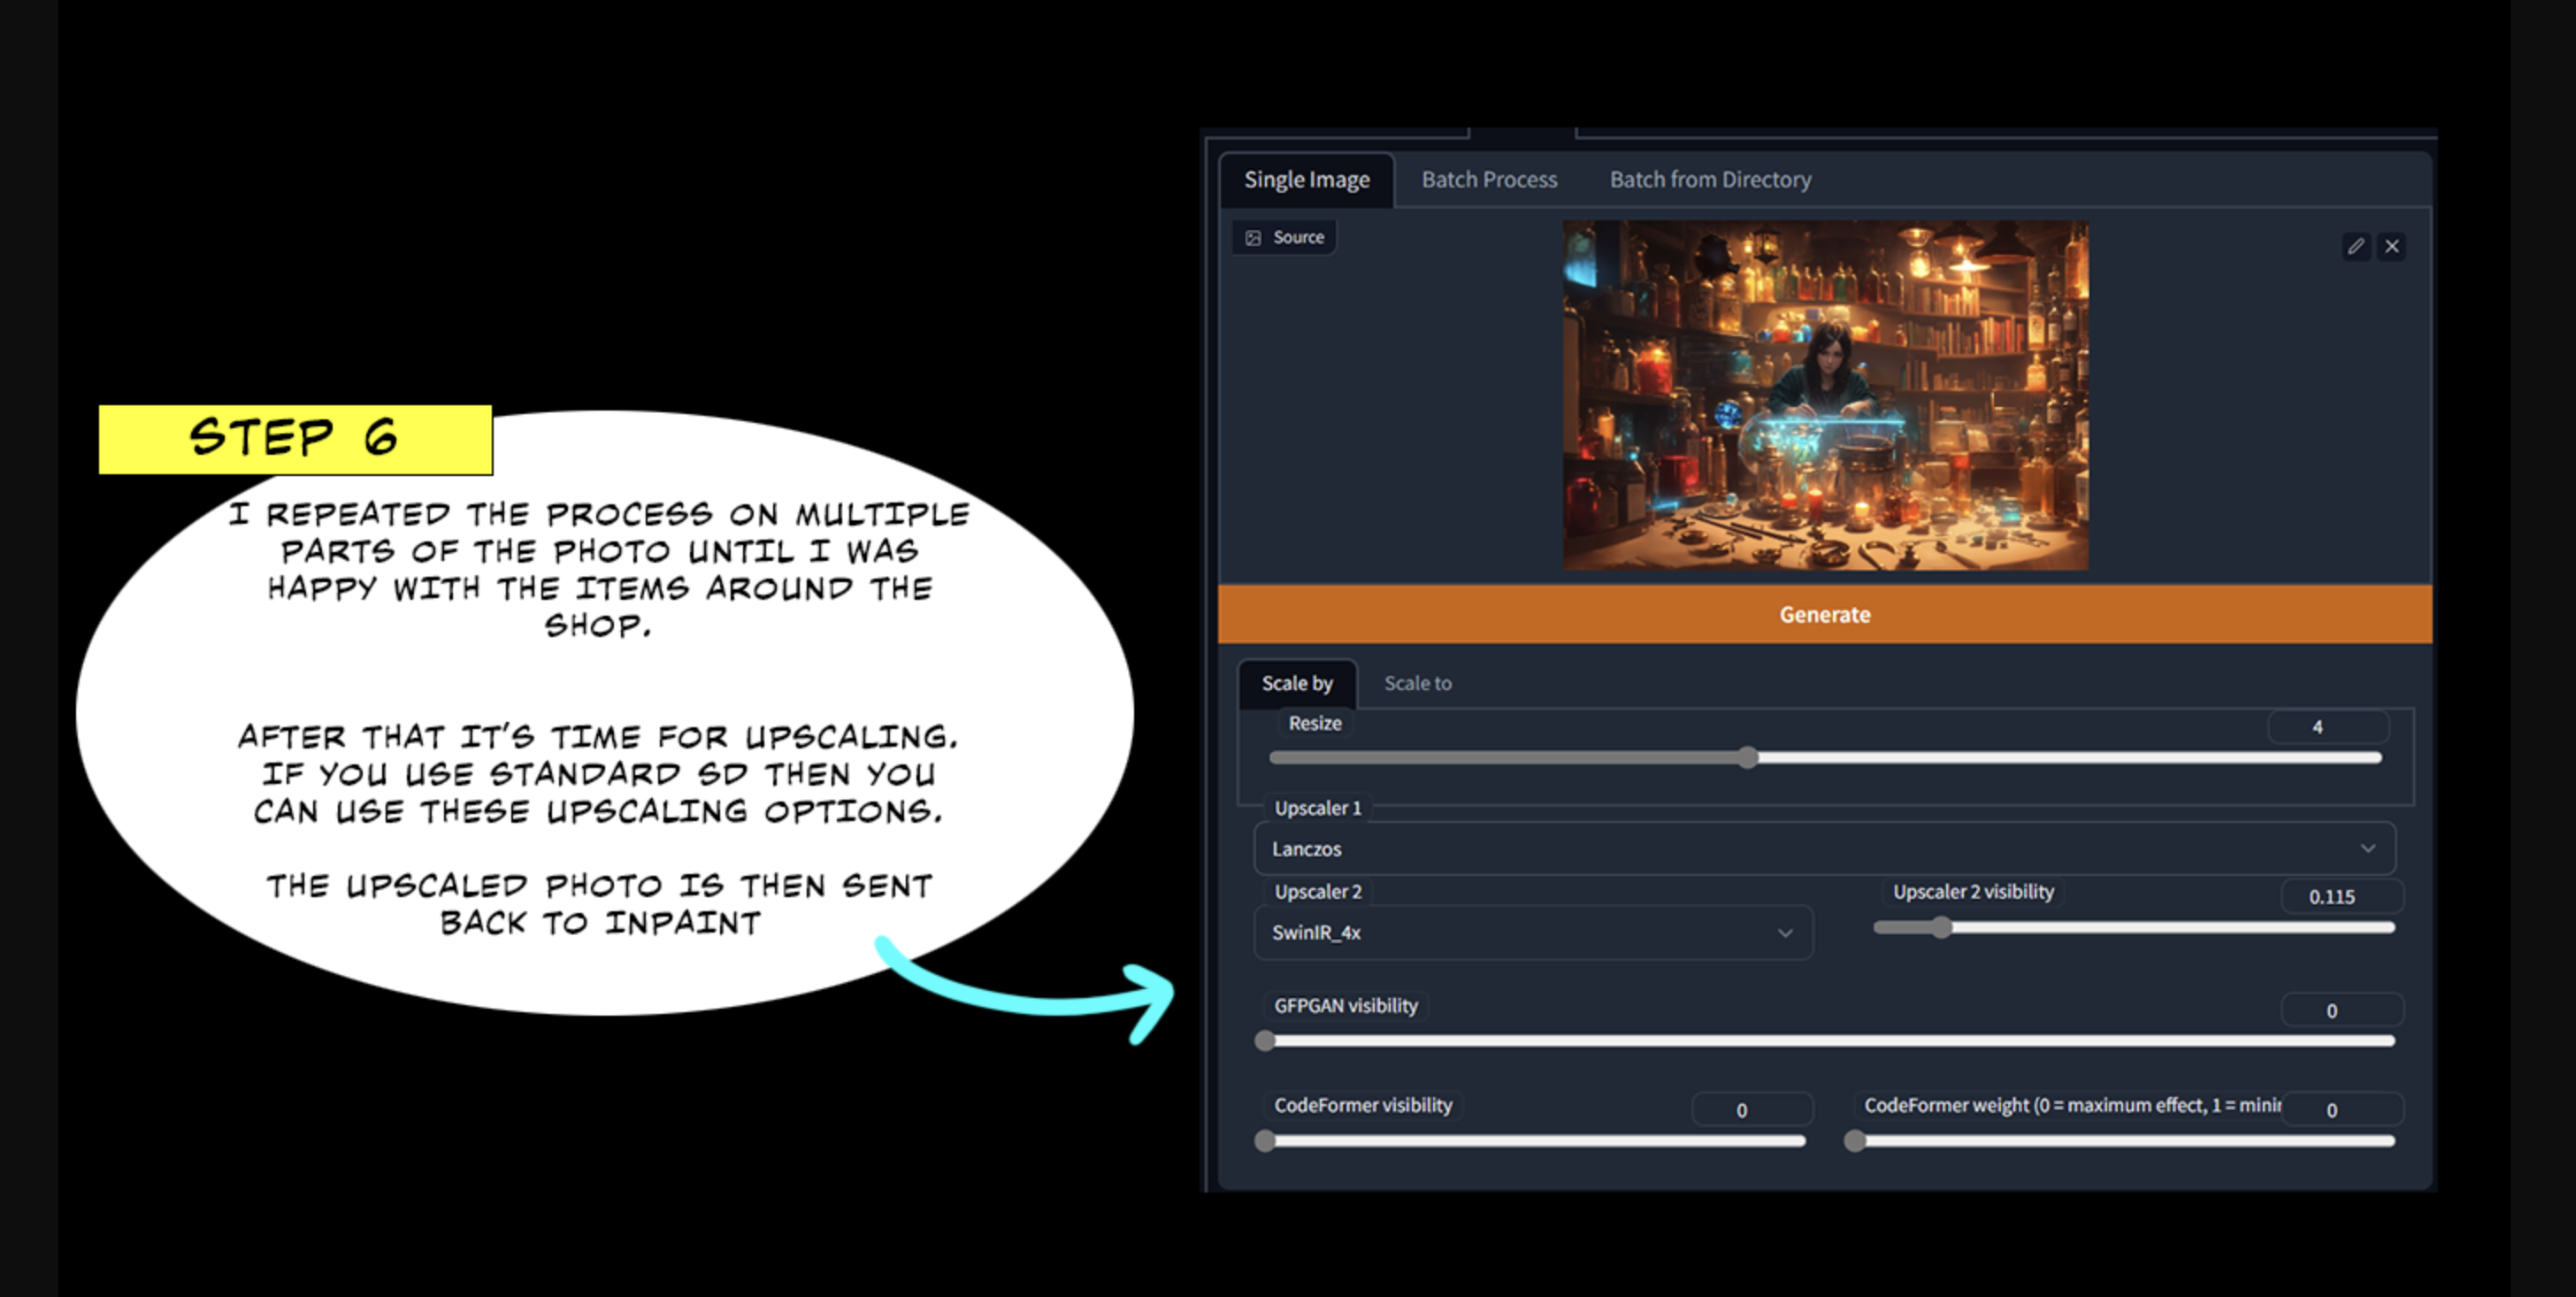Click the pencil edit image icon
2576x1297 pixels.
coord(2356,246)
